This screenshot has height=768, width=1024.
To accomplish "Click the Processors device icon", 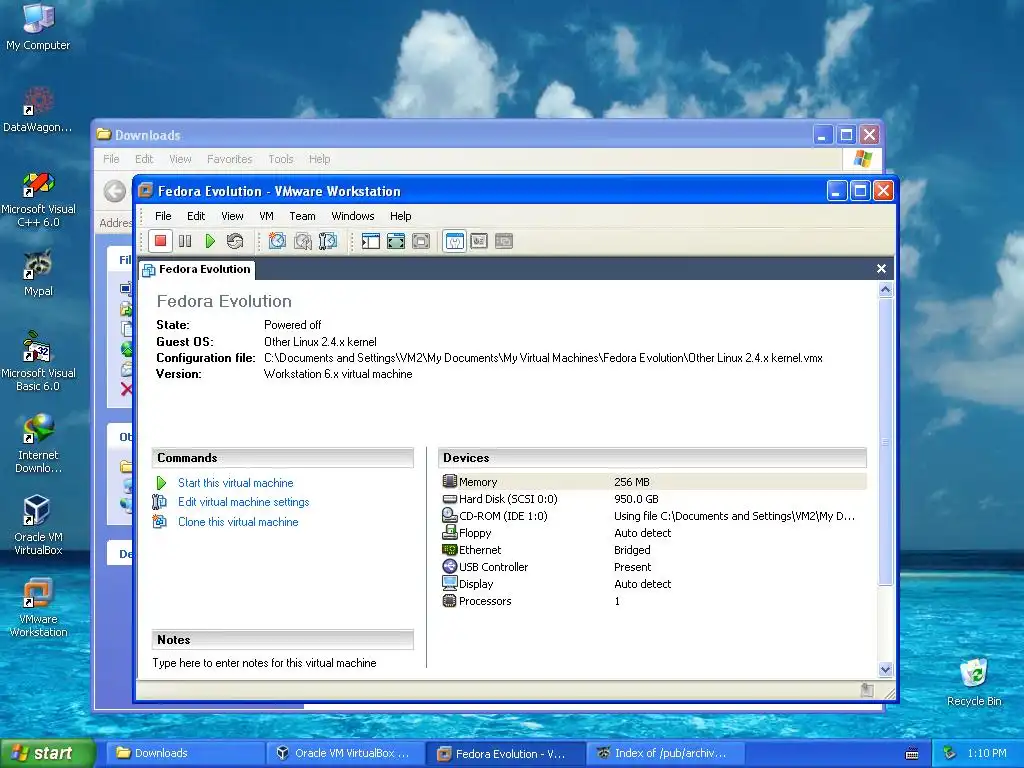I will [449, 600].
